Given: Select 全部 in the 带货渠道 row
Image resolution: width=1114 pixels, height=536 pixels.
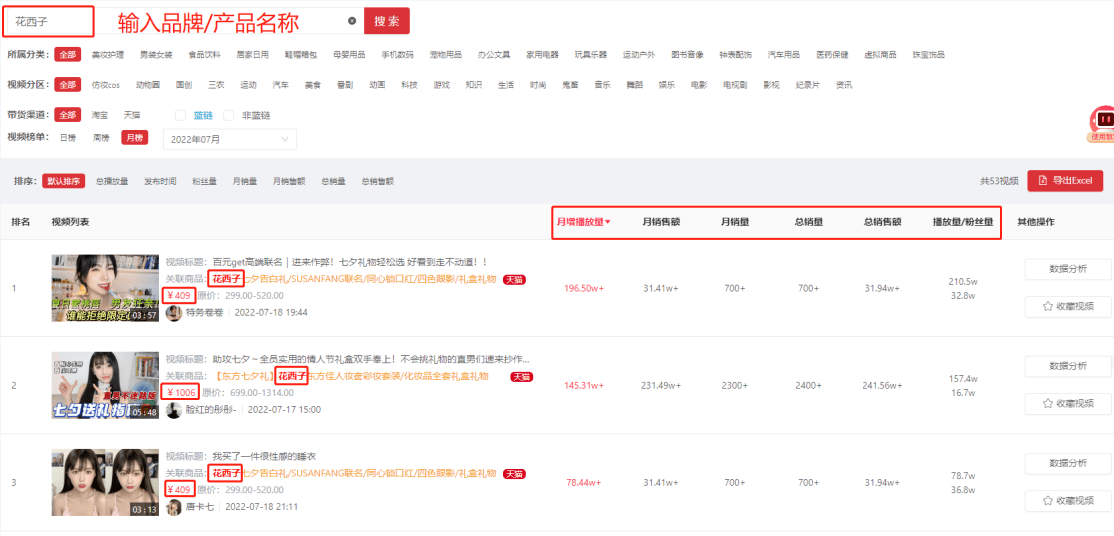Looking at the screenshot, I should click(67, 115).
